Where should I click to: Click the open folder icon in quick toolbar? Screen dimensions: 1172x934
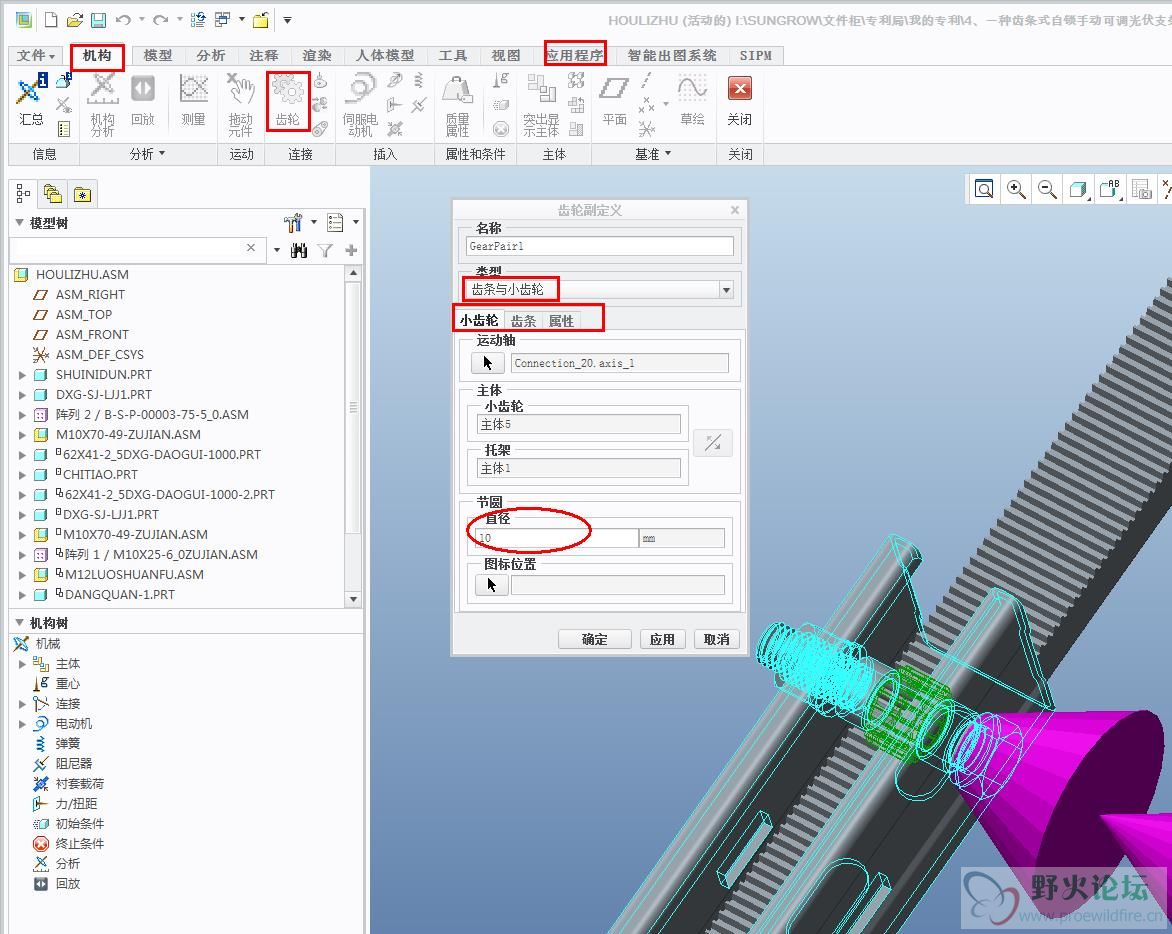coord(74,19)
